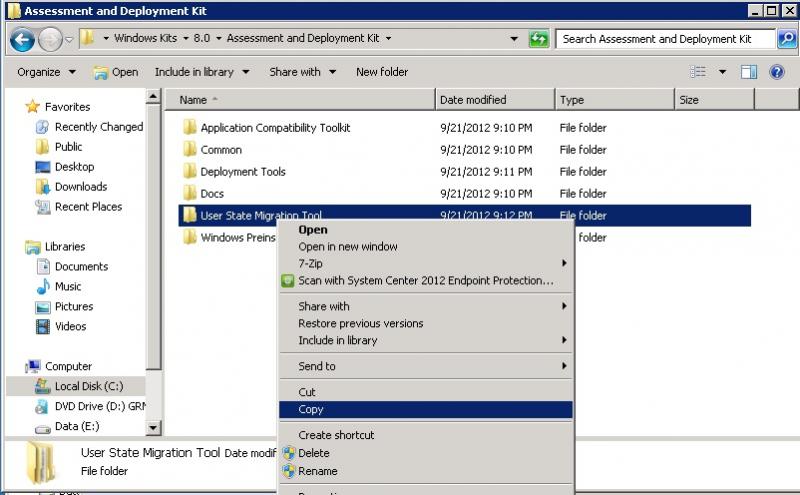The image size is (800, 495).
Task: Click the Recent Places icon
Action: coord(42,207)
